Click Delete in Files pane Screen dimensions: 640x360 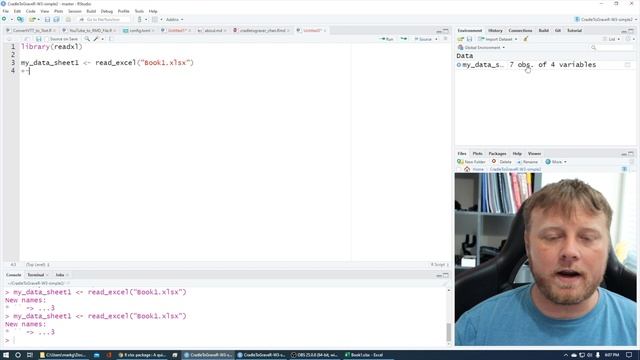[502, 162]
